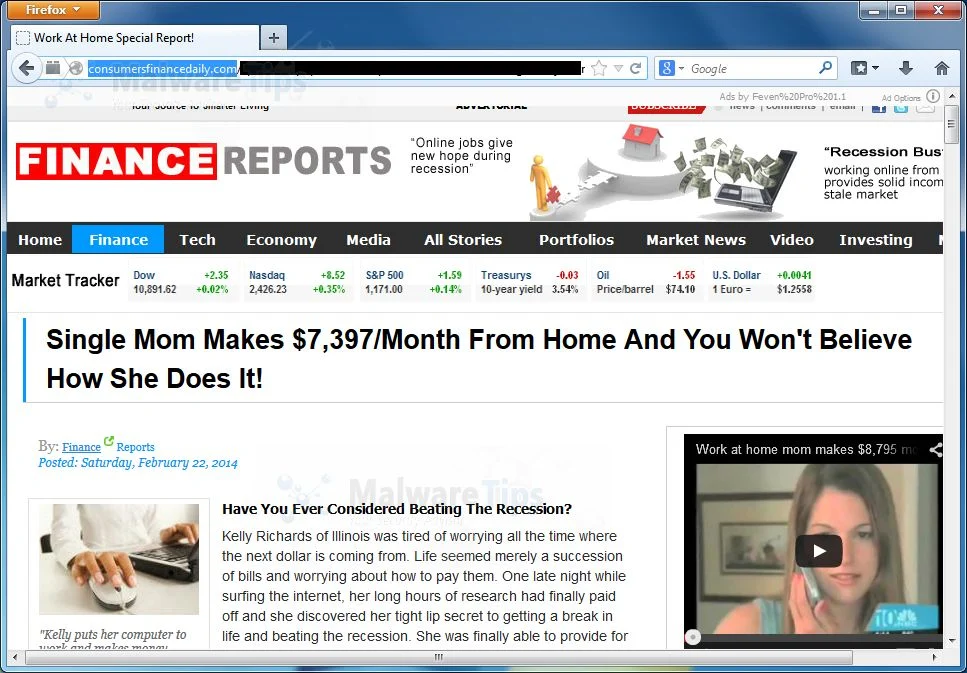Click the Dow ticker entry

pos(181,283)
